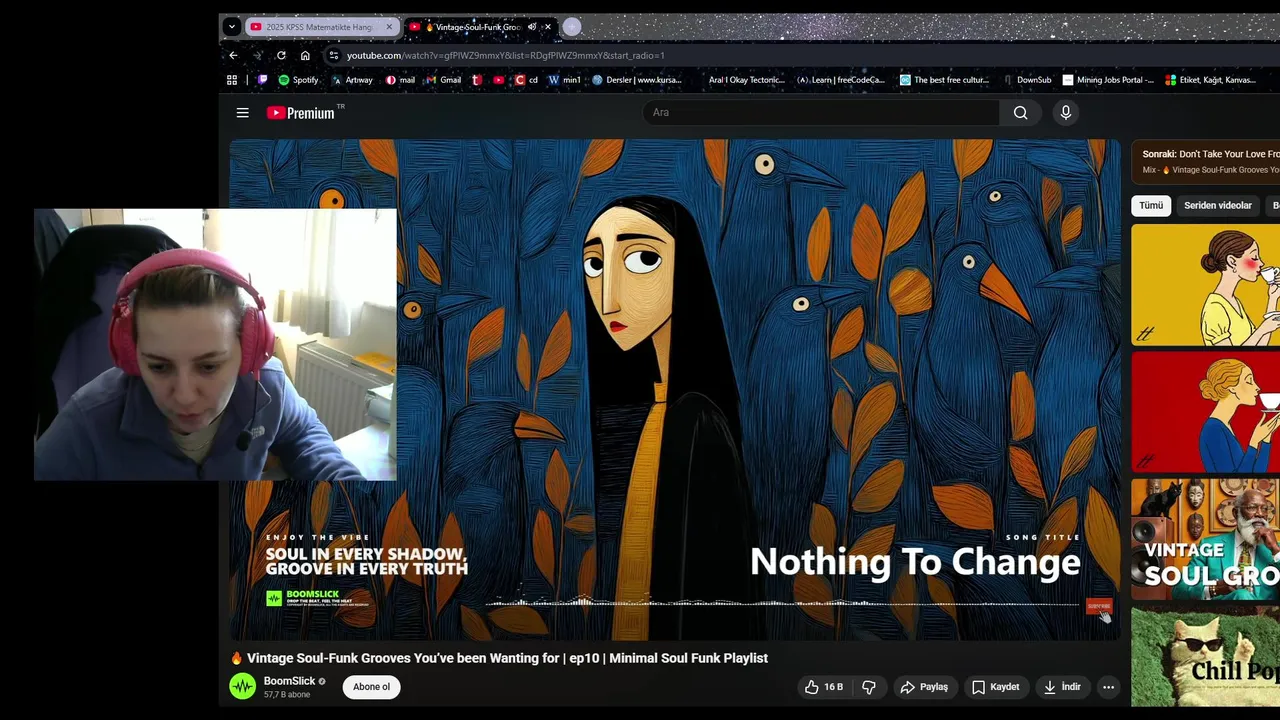Click the youtube.com address bar URL
The height and width of the screenshot is (720, 1280).
[505, 56]
